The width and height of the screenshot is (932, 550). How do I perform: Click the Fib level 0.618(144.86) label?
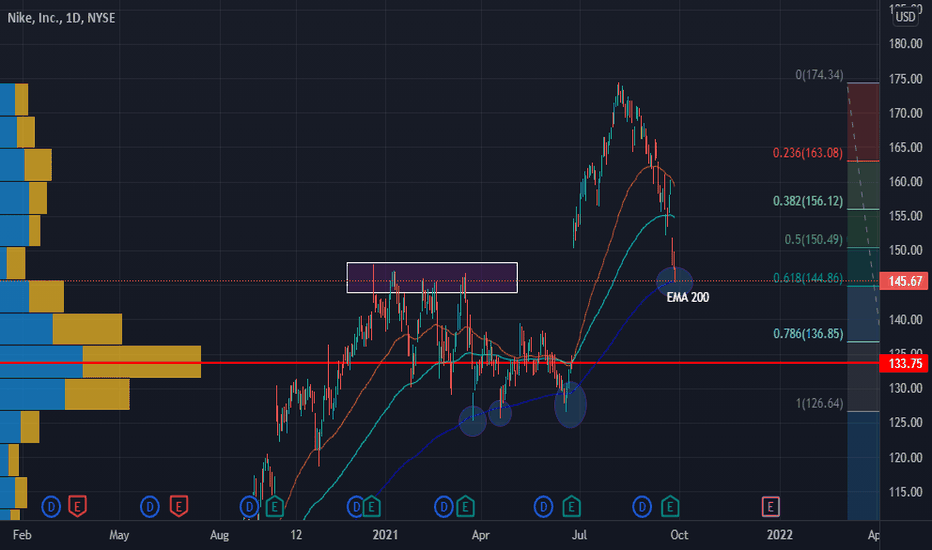click(x=808, y=278)
